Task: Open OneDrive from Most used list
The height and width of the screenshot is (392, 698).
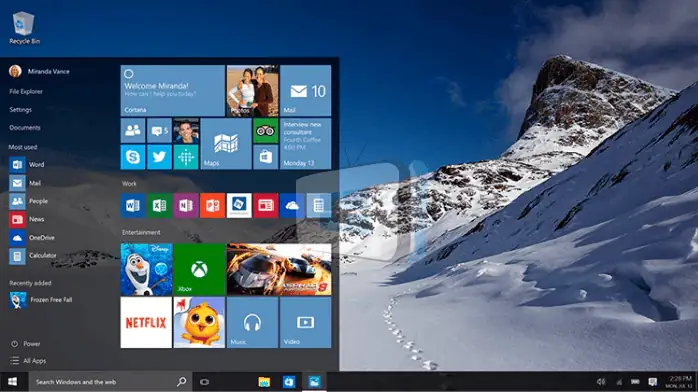Action: click(x=32, y=238)
